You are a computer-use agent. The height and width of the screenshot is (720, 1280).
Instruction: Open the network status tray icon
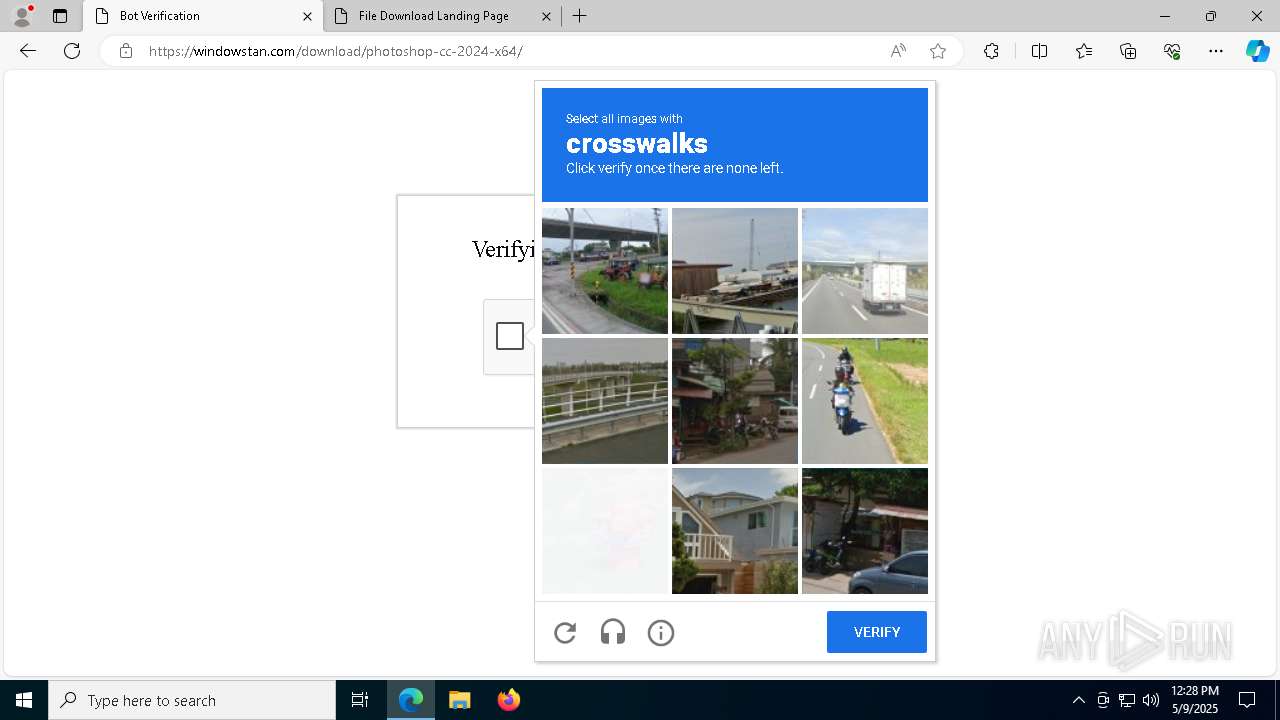tap(1127, 700)
